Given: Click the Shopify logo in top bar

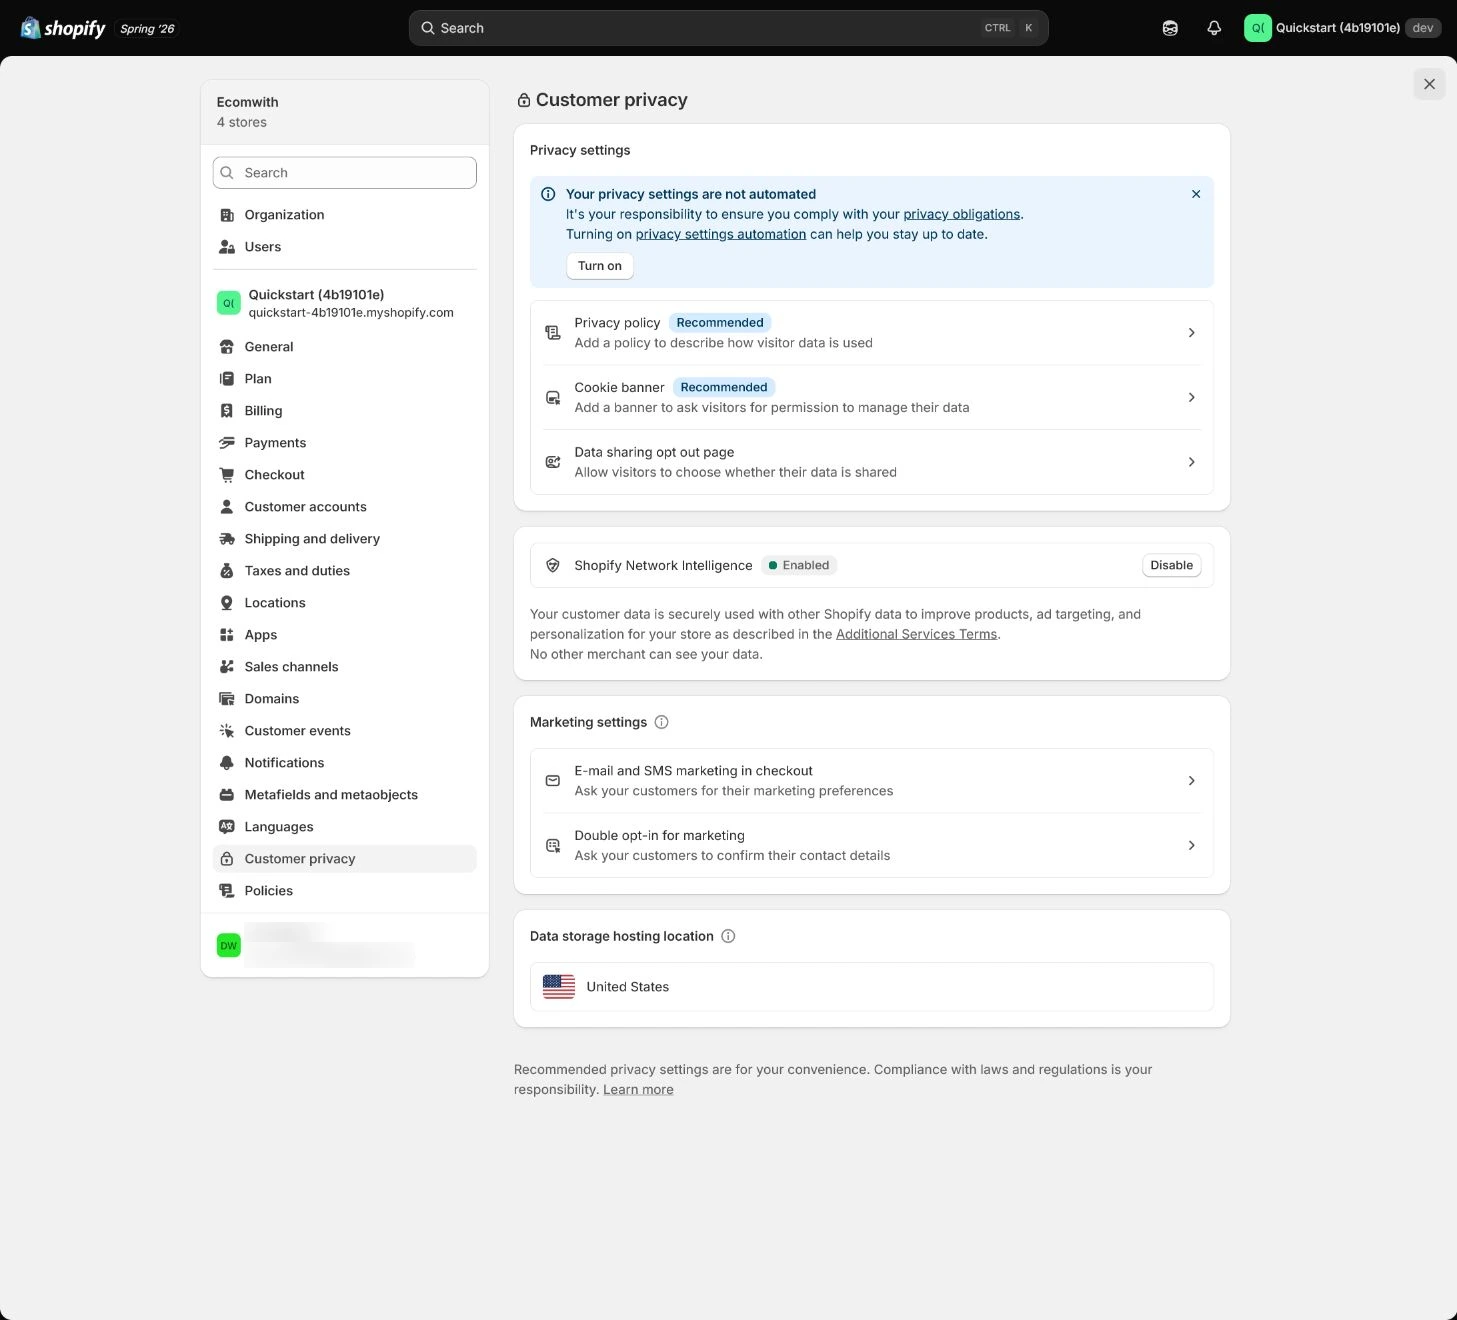Looking at the screenshot, I should tap(63, 28).
